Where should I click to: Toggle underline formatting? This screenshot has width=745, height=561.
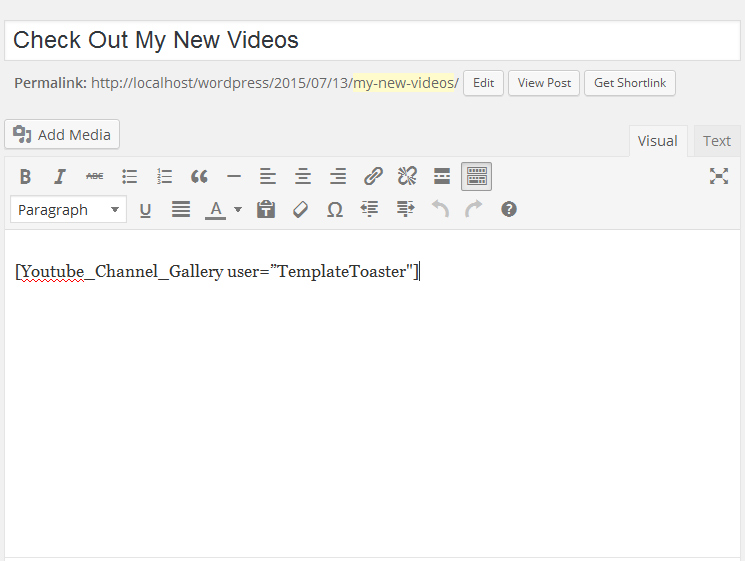145,210
